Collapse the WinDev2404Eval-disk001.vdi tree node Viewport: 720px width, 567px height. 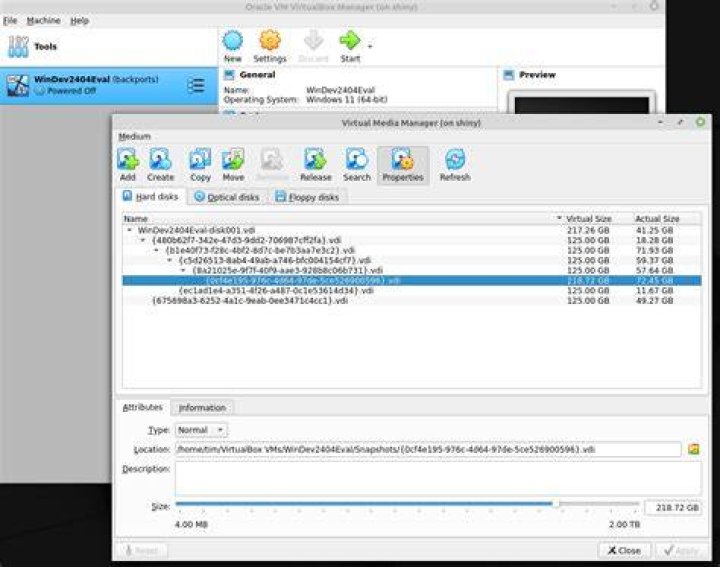130,230
